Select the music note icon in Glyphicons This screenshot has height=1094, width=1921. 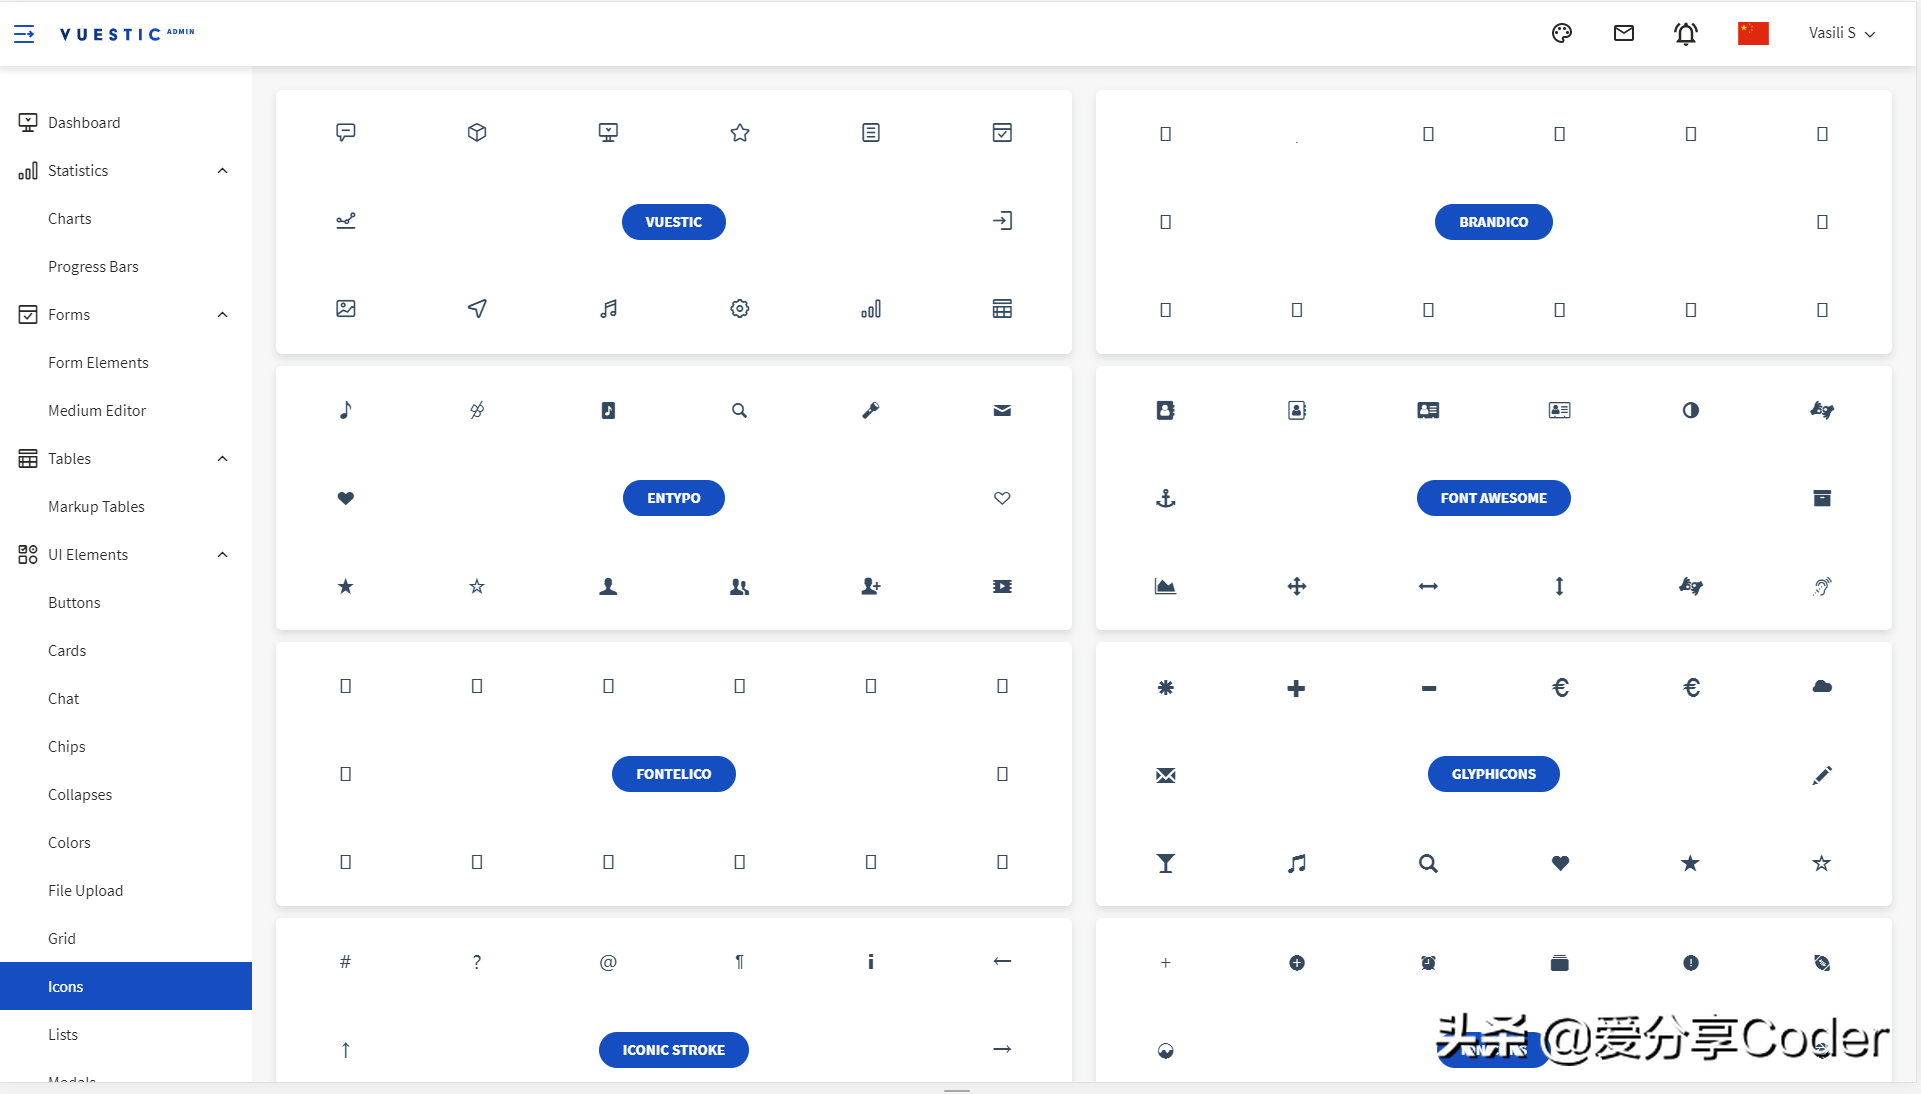click(x=1297, y=862)
